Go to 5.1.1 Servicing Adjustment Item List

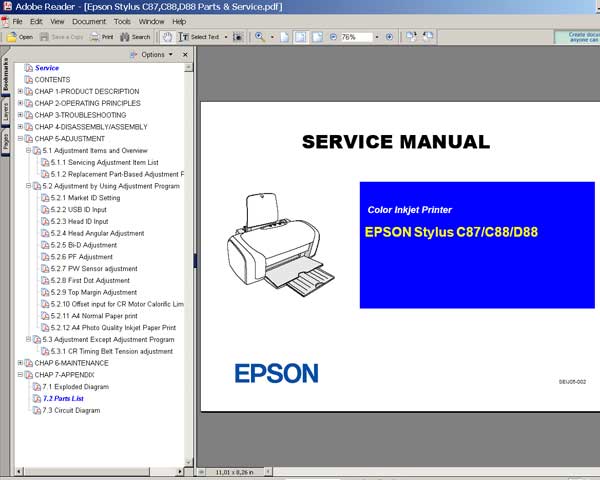[x=104, y=162]
